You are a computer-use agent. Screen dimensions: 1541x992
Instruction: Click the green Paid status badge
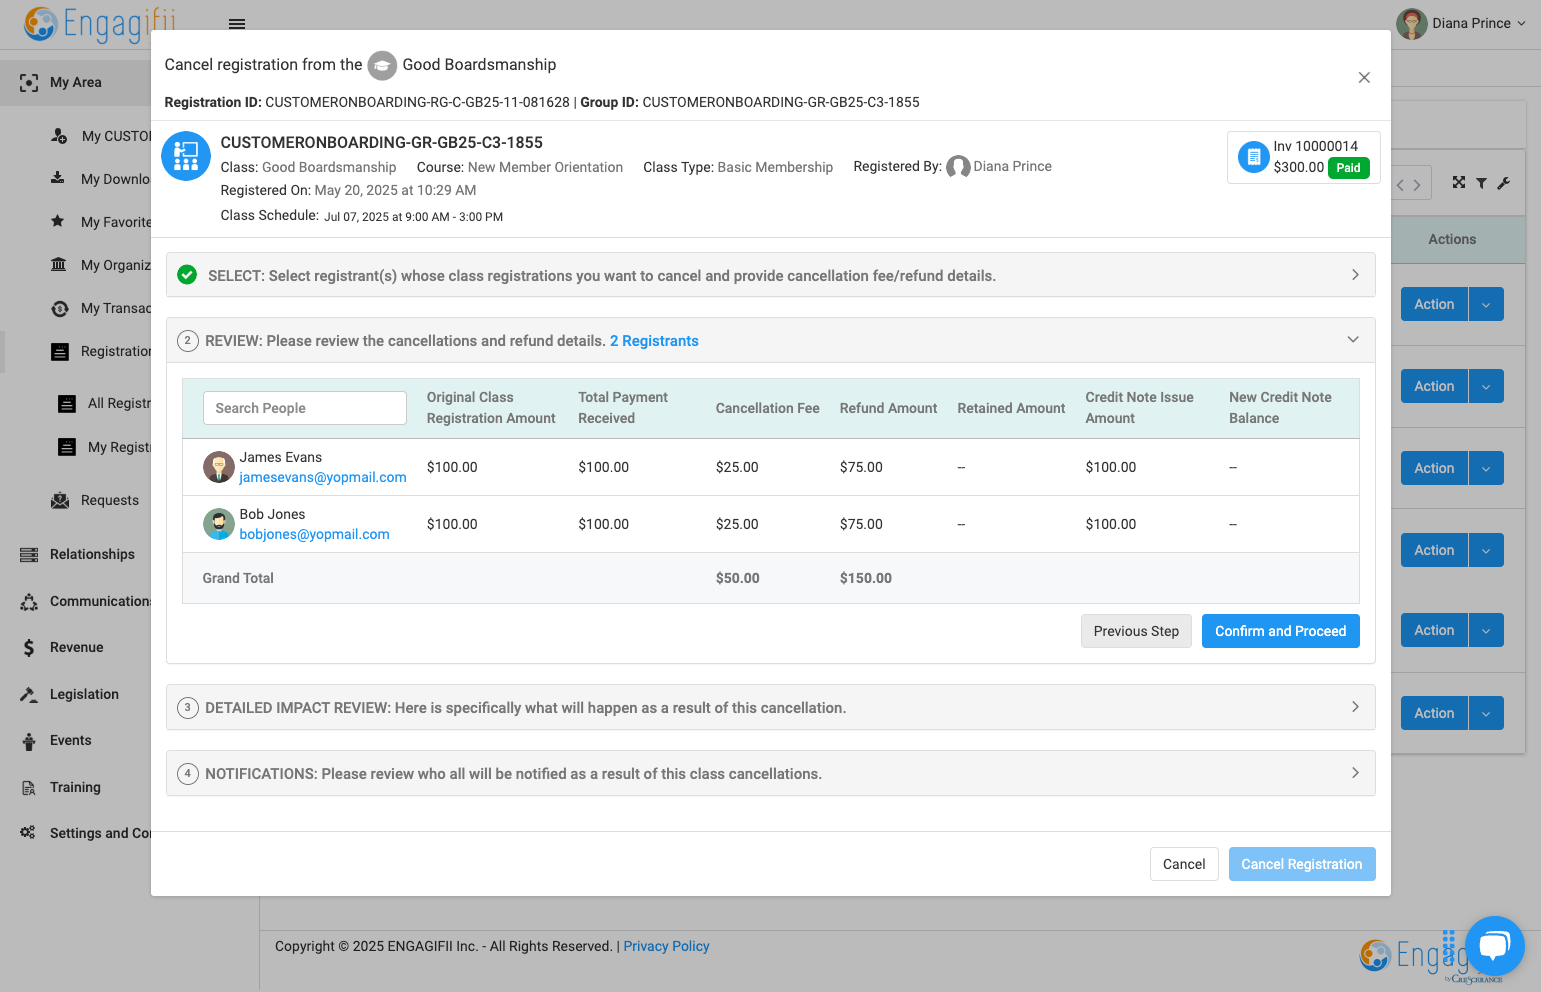pos(1349,168)
